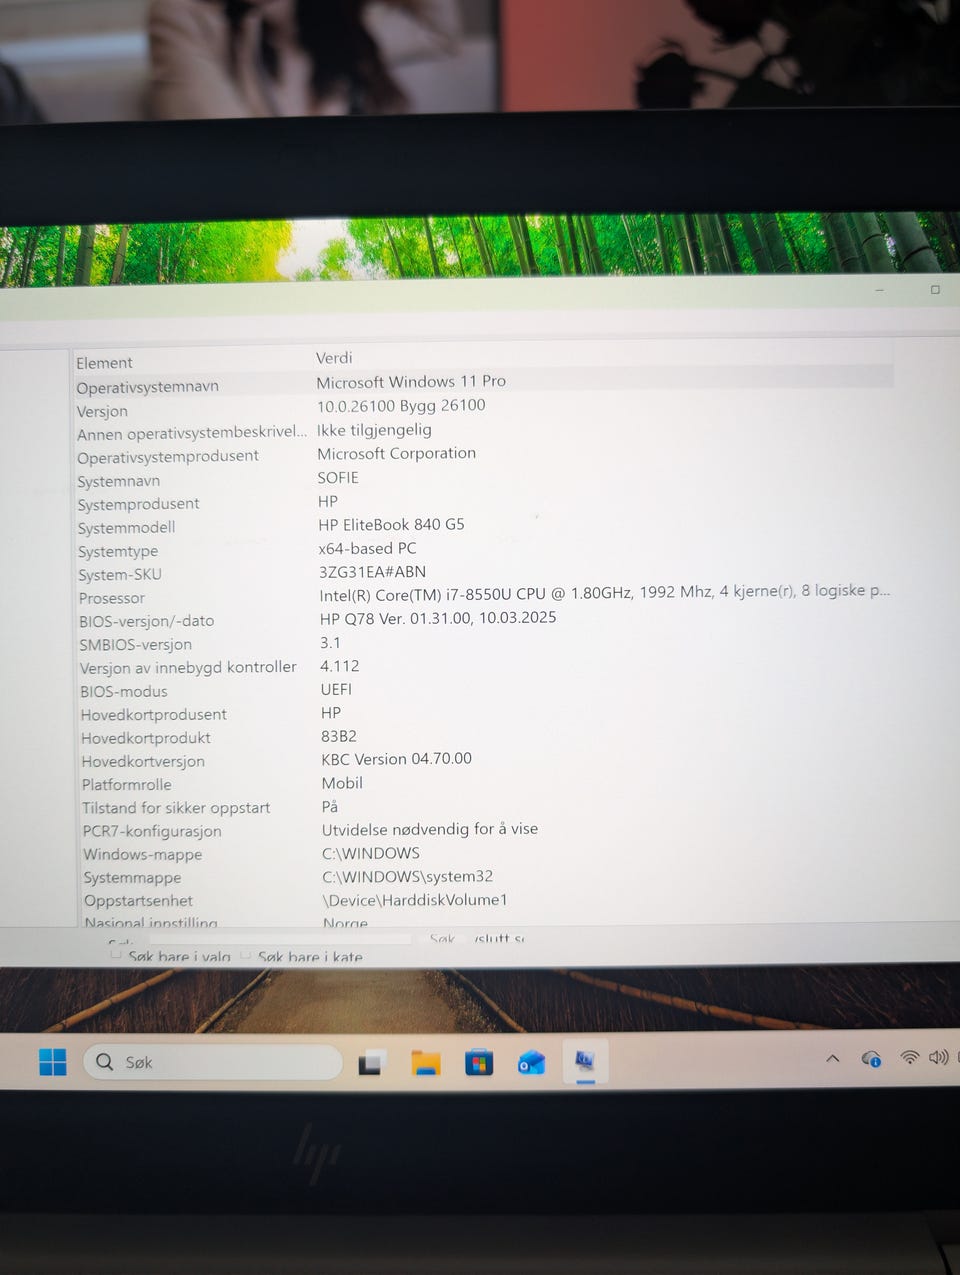Image resolution: width=960 pixels, height=1275 pixels.
Task: Select the Hovedkortprodusent row
Action: coord(484,714)
